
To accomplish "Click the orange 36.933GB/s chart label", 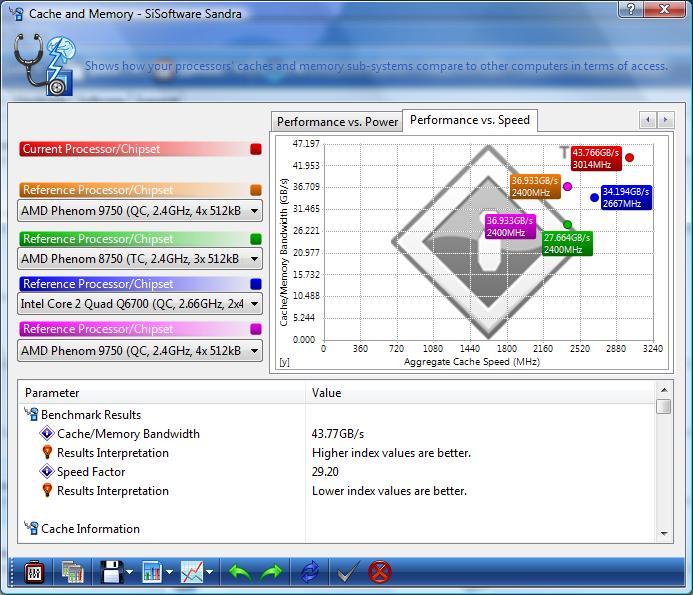I will [x=535, y=187].
